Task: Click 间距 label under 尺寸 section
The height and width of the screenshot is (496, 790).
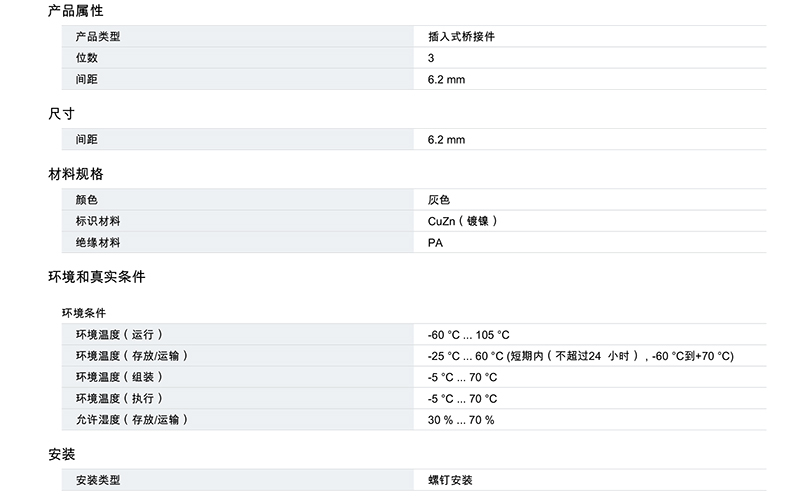Action: (87, 139)
